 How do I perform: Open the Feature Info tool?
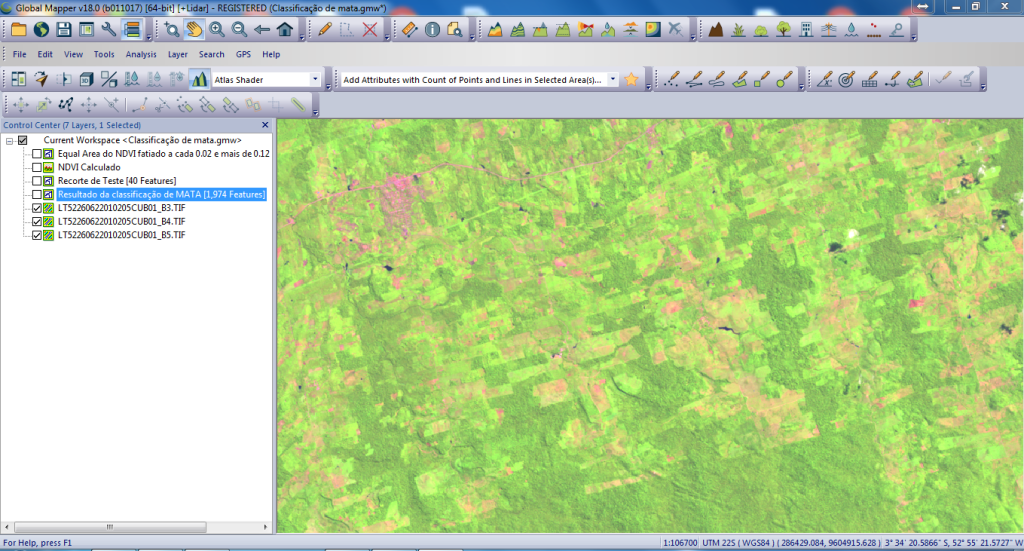432,29
